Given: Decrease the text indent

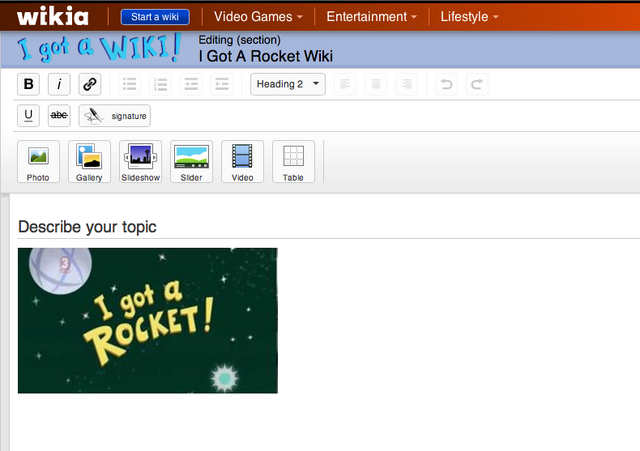Looking at the screenshot, I should click(x=222, y=84).
